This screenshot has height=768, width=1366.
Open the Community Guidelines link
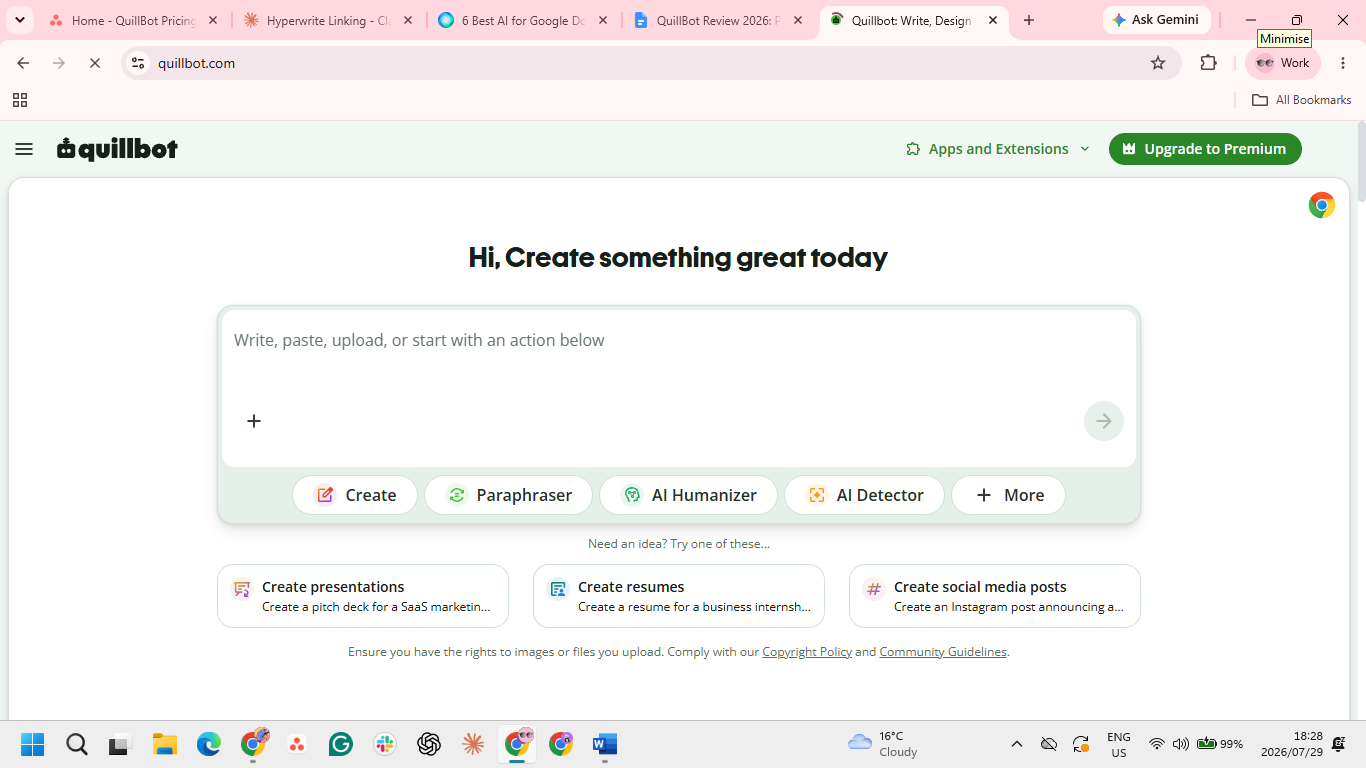point(943,652)
